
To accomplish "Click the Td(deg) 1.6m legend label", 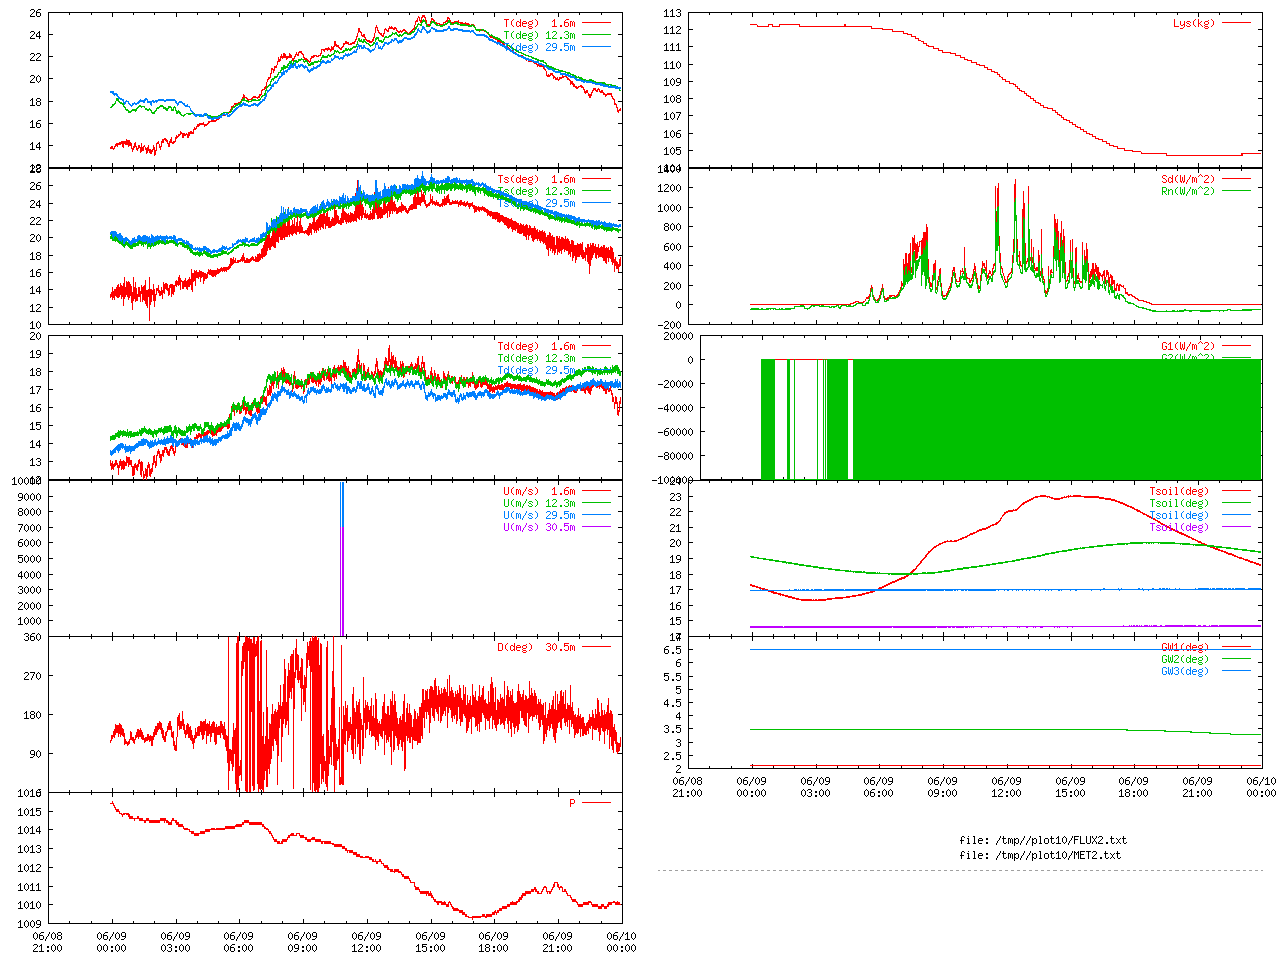I will 536,347.
